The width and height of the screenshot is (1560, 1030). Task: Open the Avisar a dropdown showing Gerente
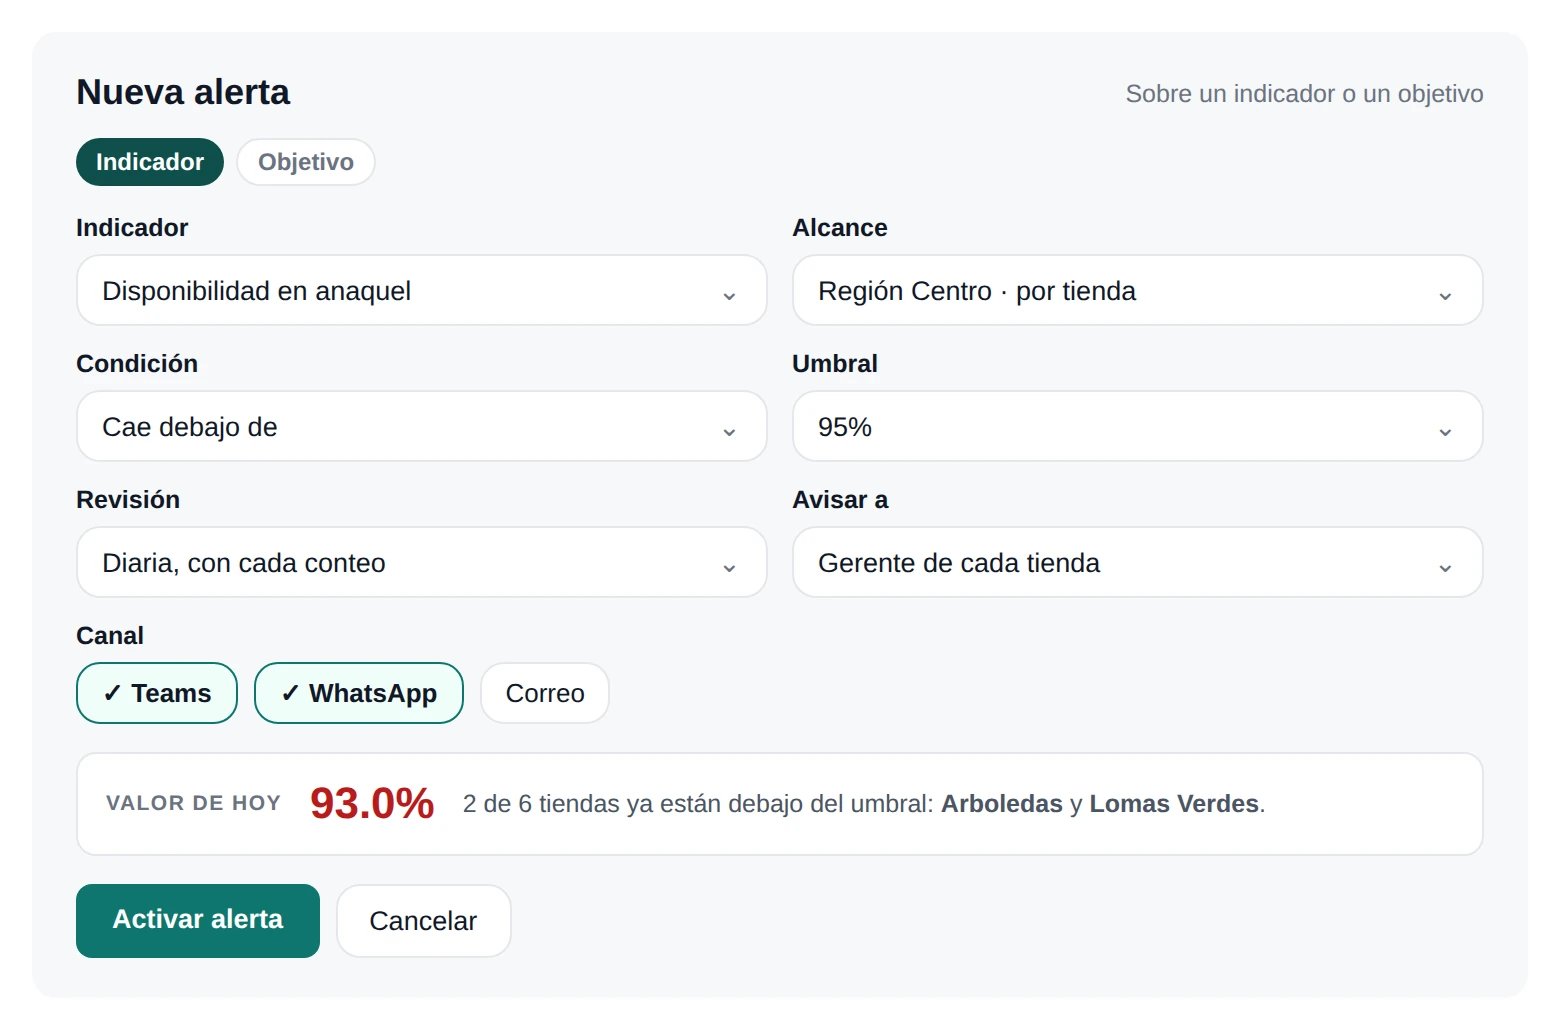tap(1138, 562)
